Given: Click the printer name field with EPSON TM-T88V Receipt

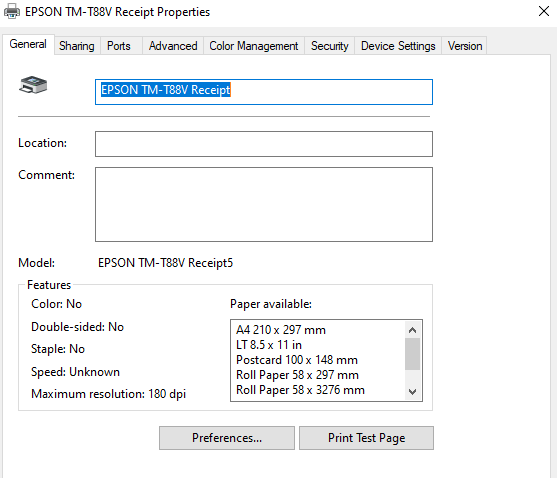Looking at the screenshot, I should [264, 92].
